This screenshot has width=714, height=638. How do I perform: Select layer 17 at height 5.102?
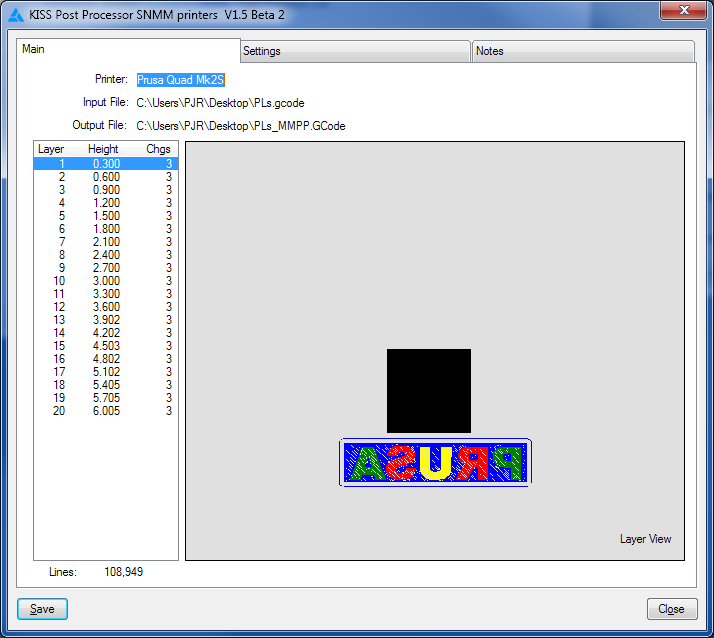coord(106,372)
